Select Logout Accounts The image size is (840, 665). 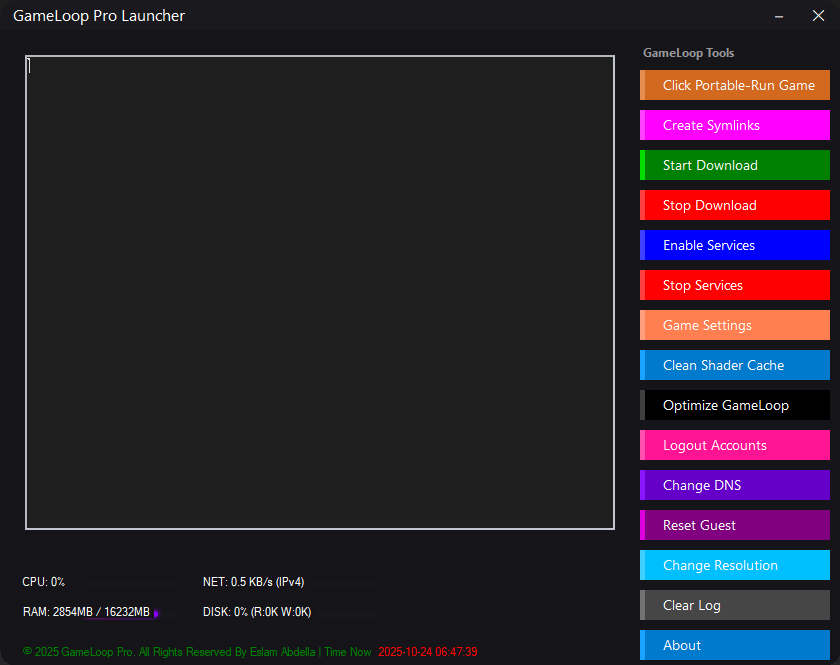coord(734,445)
